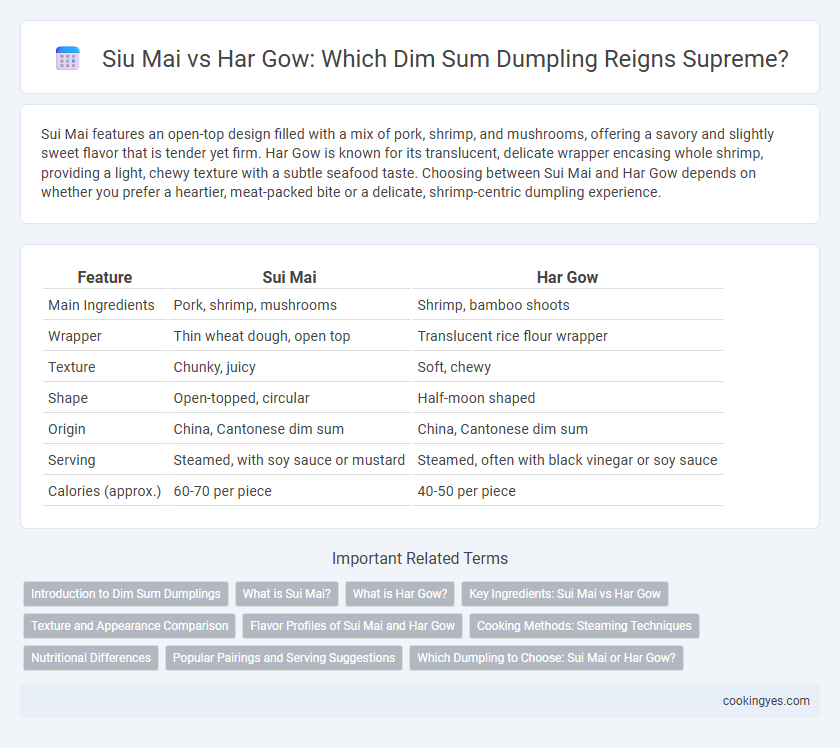
Task: Select 'Key Ingredients: Sui Mai vs Har Gow' tag
Action: pos(565,594)
